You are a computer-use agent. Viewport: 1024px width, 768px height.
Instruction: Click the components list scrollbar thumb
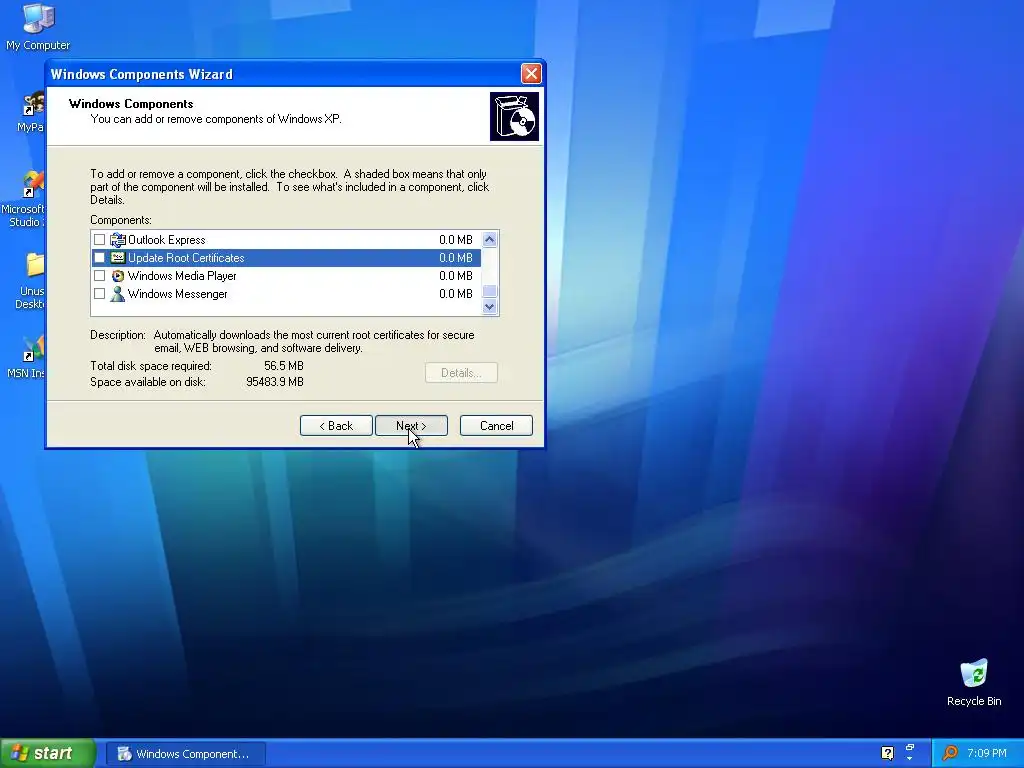coord(489,291)
